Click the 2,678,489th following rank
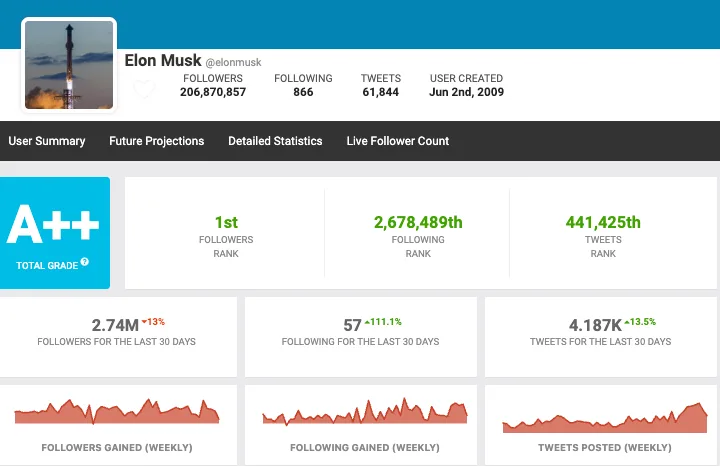The width and height of the screenshot is (720, 466). (418, 223)
